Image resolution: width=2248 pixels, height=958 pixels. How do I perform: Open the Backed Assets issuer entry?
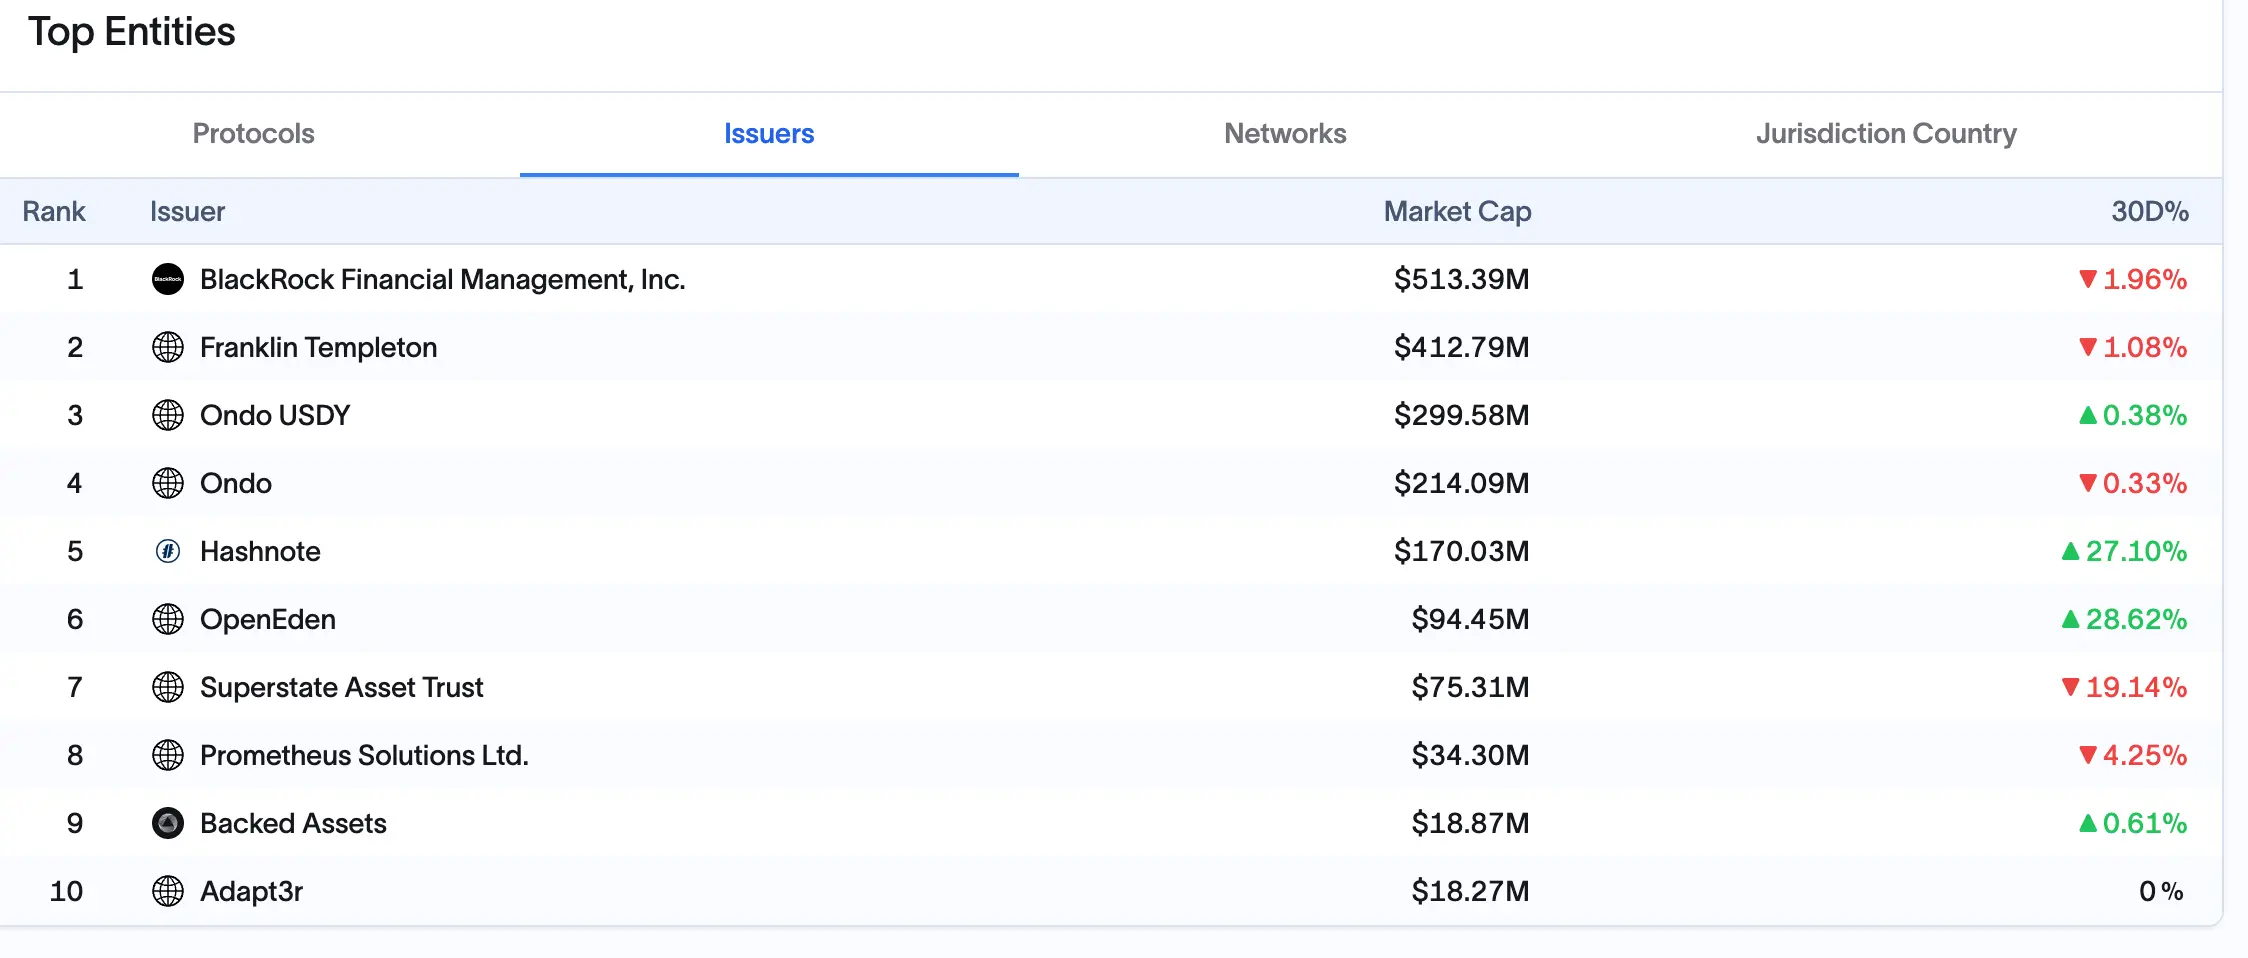(x=293, y=824)
